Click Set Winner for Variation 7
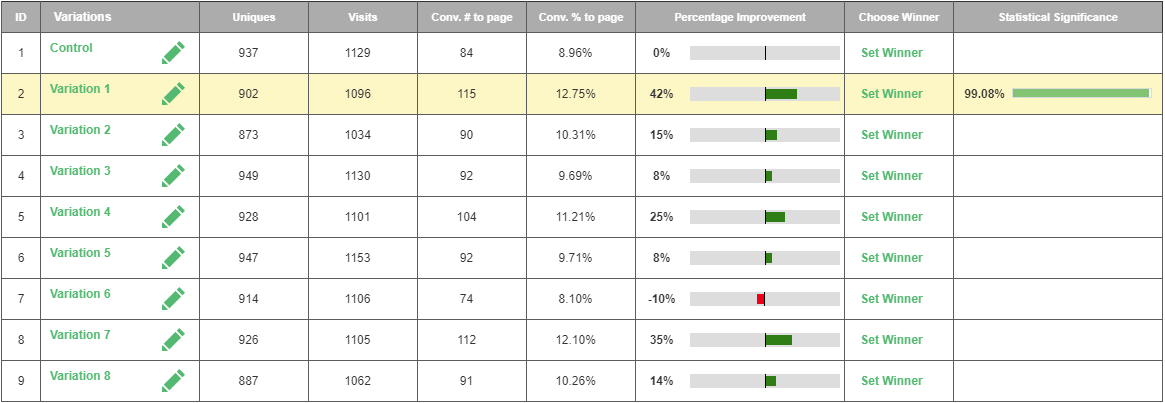Screen dimensions: 1165x403 click(891, 340)
